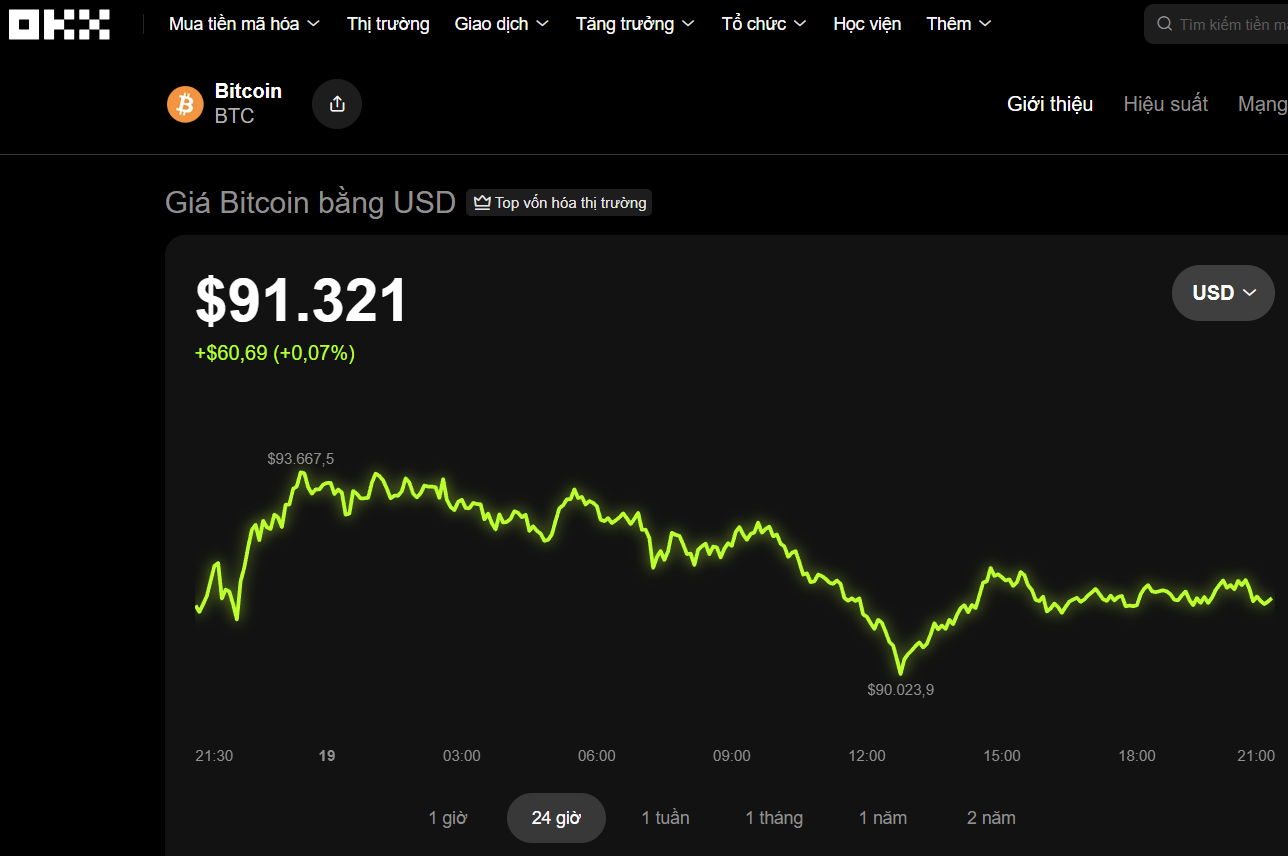Screen dimensions: 1288x856
Task: Switch to the Hiệu suất tab
Action: (1165, 104)
